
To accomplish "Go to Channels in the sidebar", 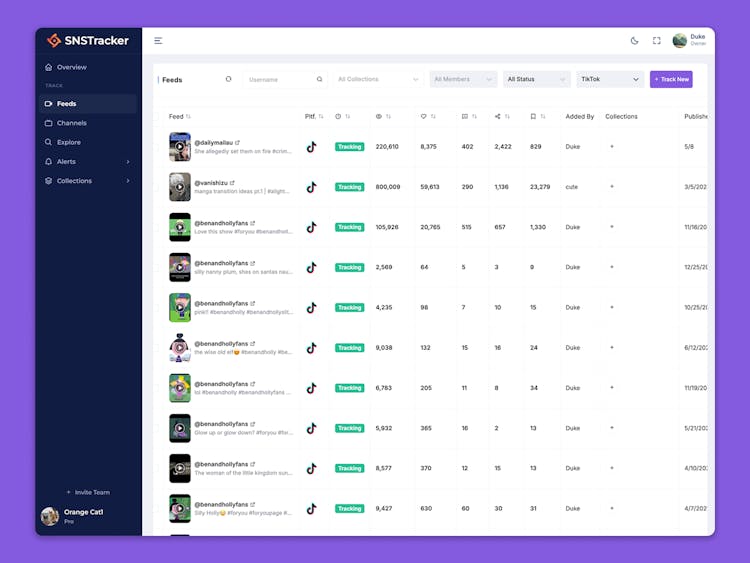I will pos(71,123).
